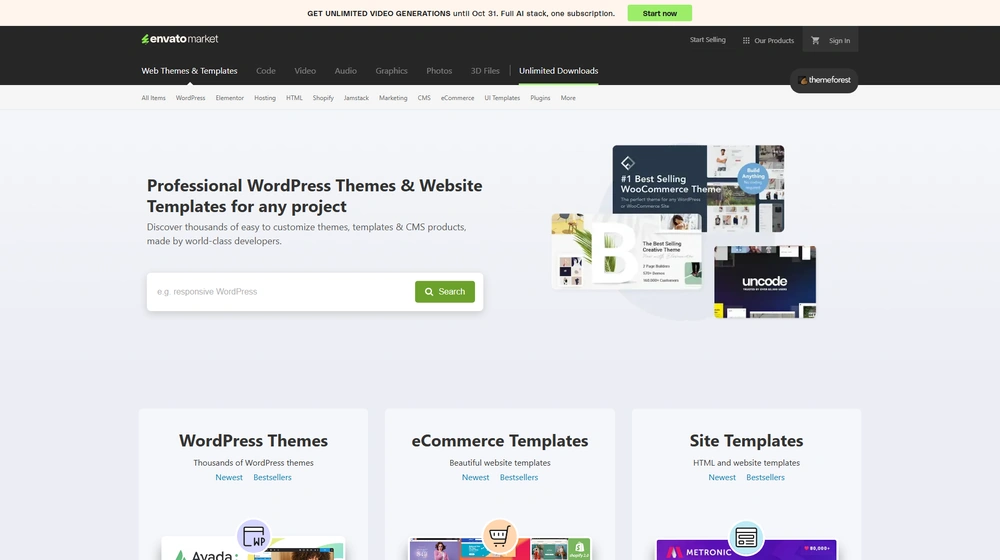
Task: Click the Start Selling link
Action: coord(708,40)
